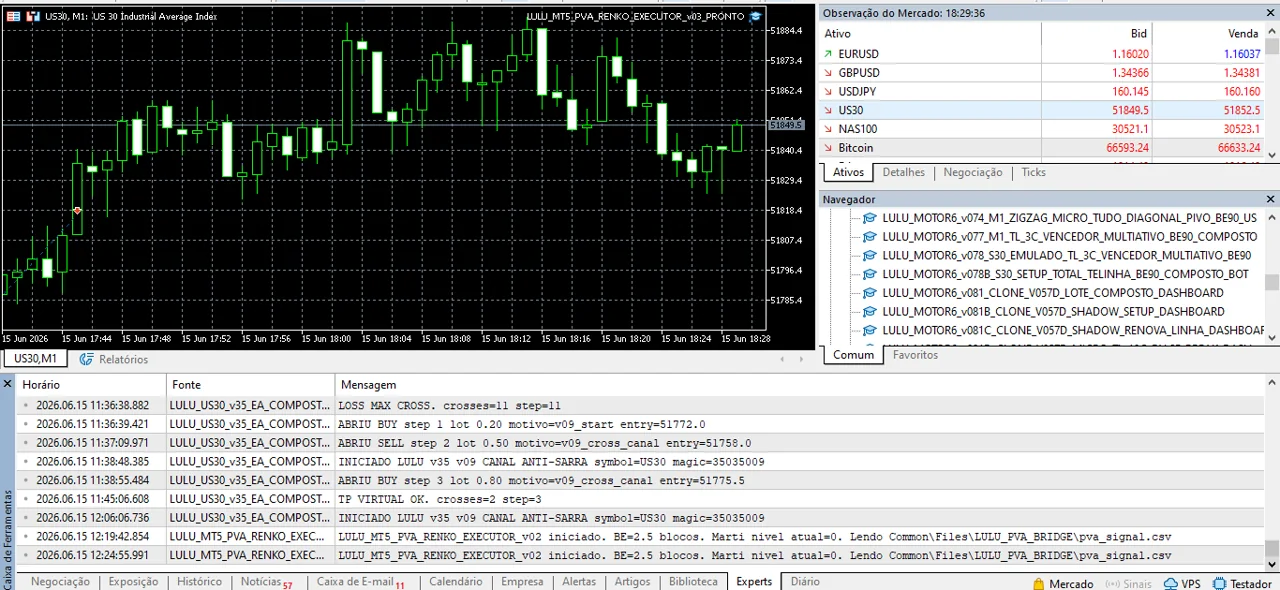1280x590 pixels.
Task: Click the expert icon of LULU_MOTOR6_v077_M1_TL_3C
Action: coord(869,237)
